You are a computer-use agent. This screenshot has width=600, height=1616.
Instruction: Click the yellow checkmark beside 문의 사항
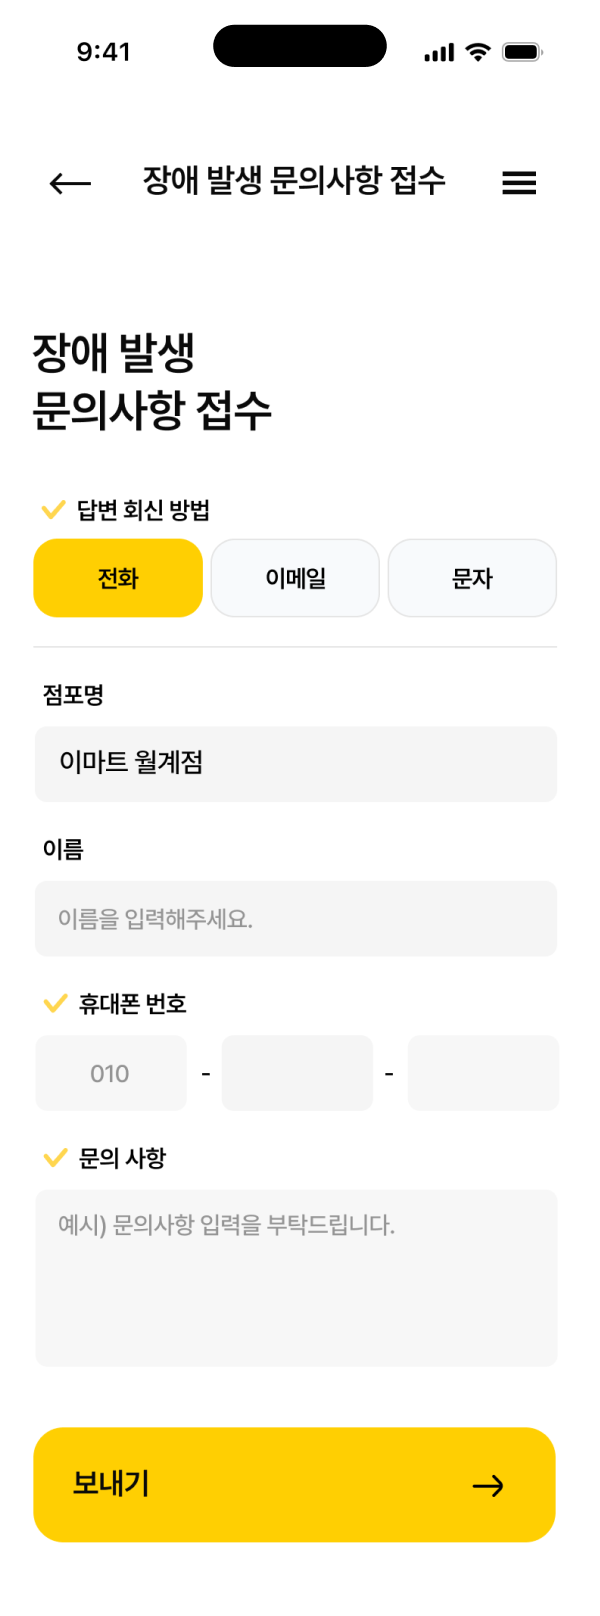[52, 1158]
